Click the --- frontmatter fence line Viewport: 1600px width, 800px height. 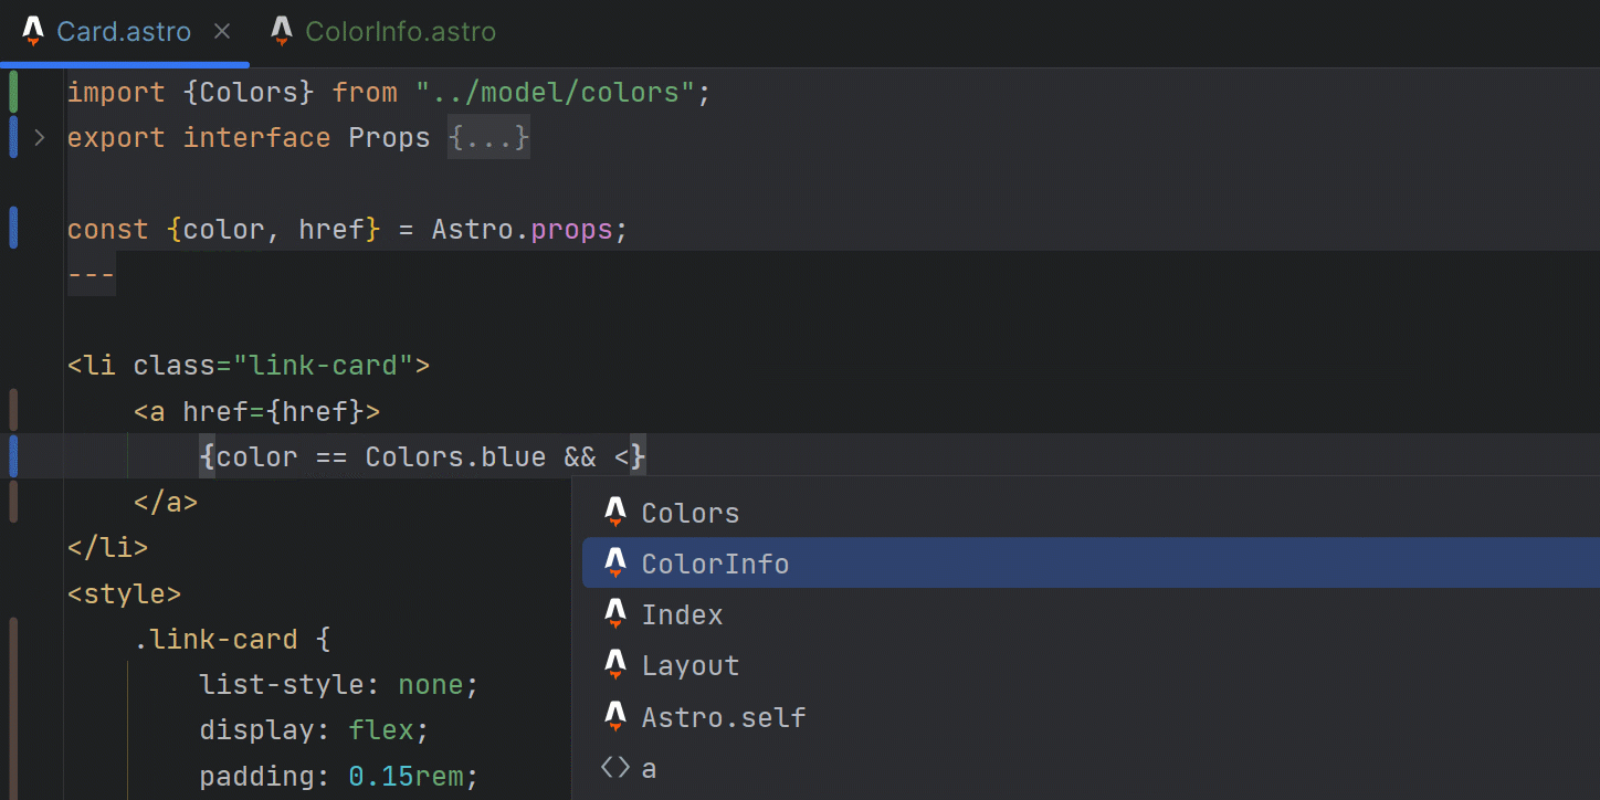[91, 274]
